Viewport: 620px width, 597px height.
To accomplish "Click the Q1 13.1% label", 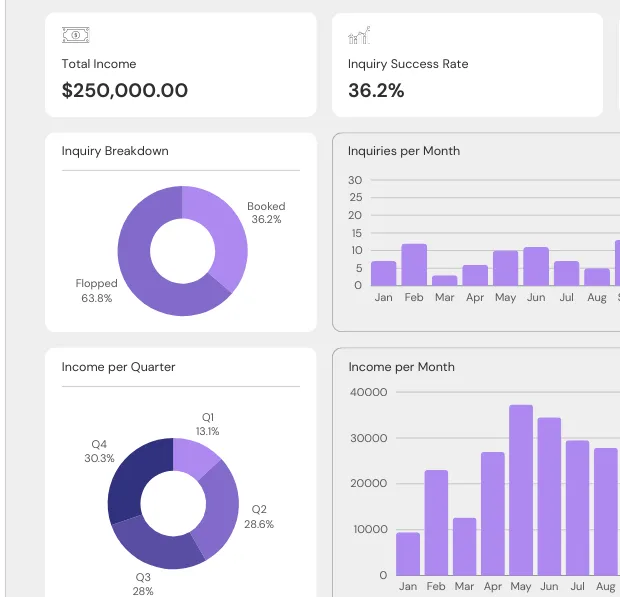I will click(208, 424).
